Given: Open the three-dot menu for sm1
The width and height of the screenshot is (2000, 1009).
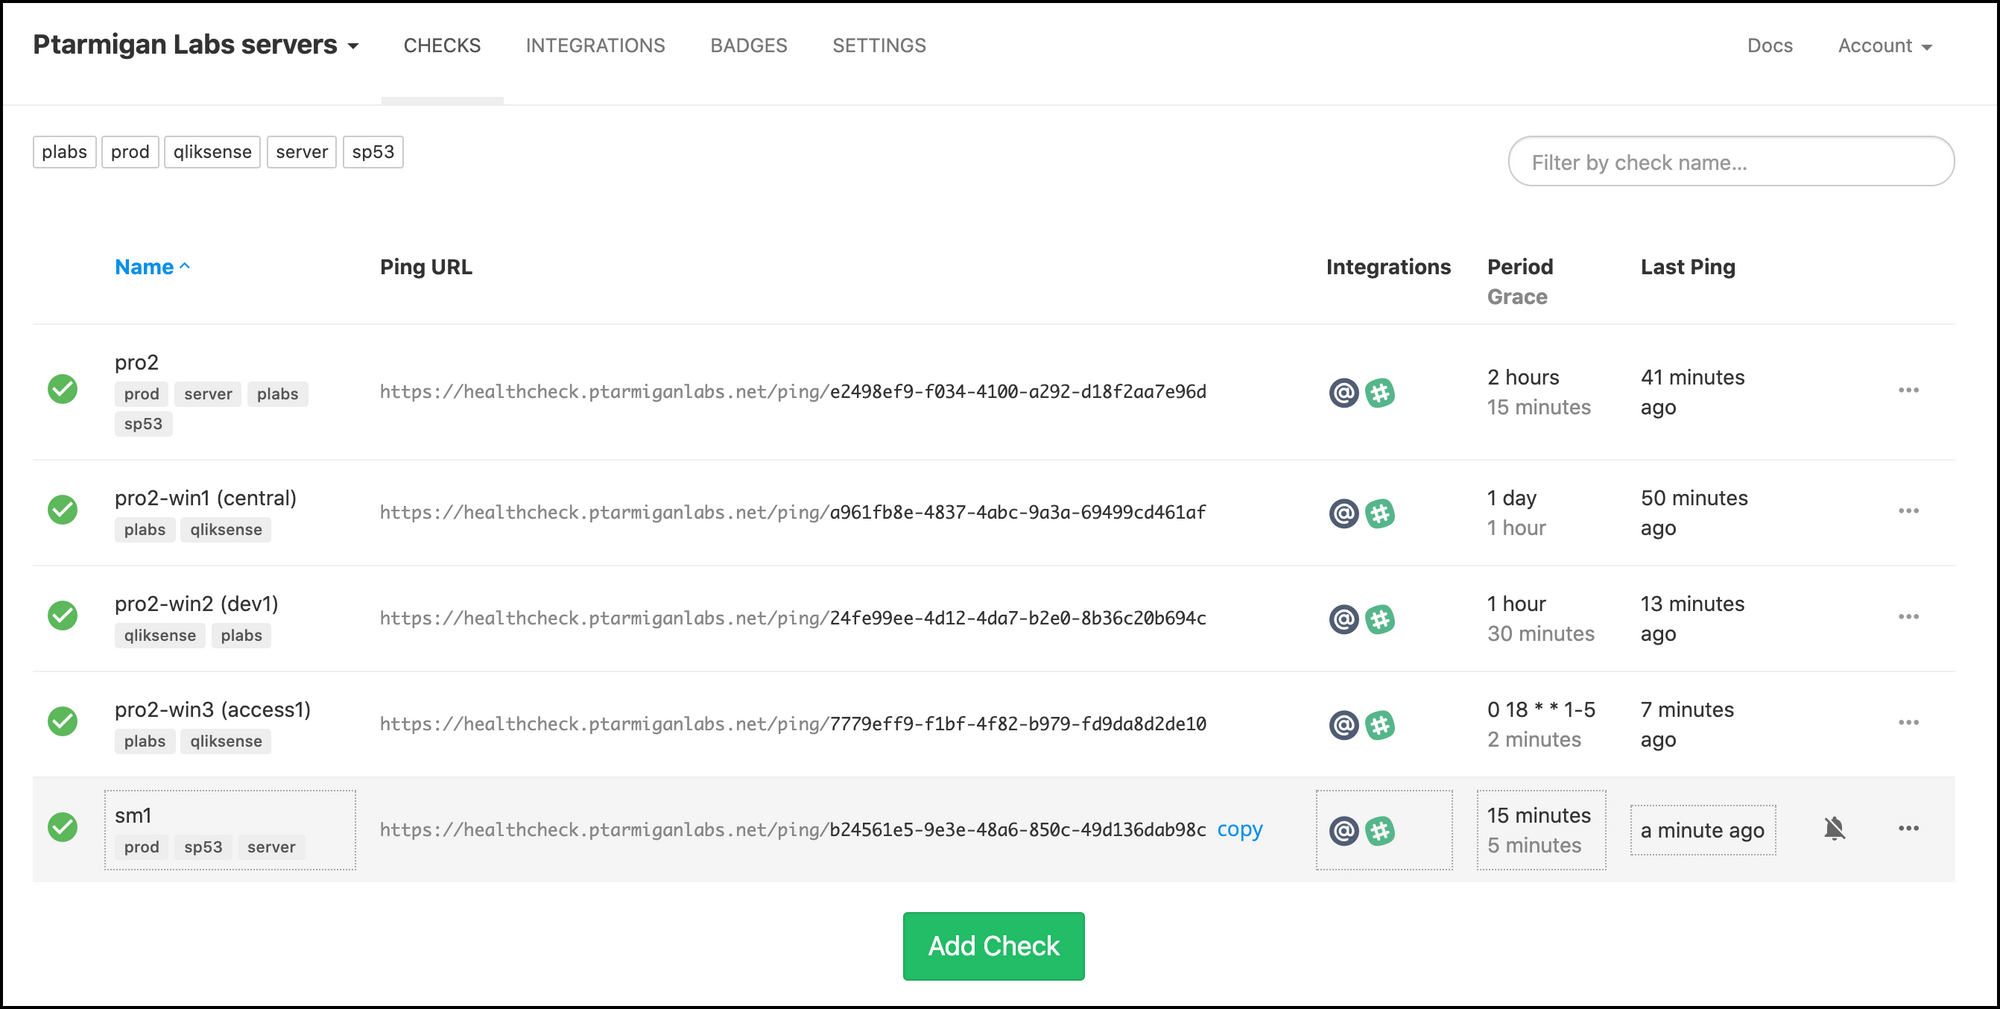Looking at the screenshot, I should [1908, 828].
